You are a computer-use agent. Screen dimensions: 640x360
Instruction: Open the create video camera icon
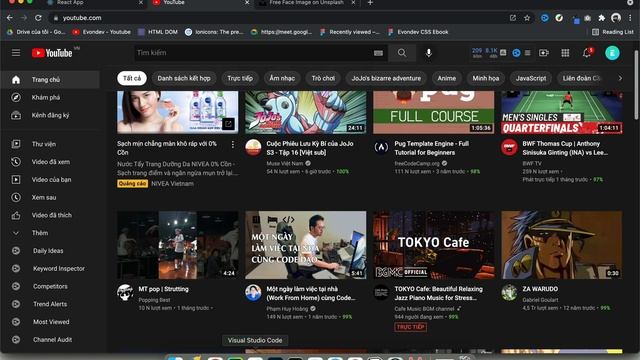click(544, 53)
